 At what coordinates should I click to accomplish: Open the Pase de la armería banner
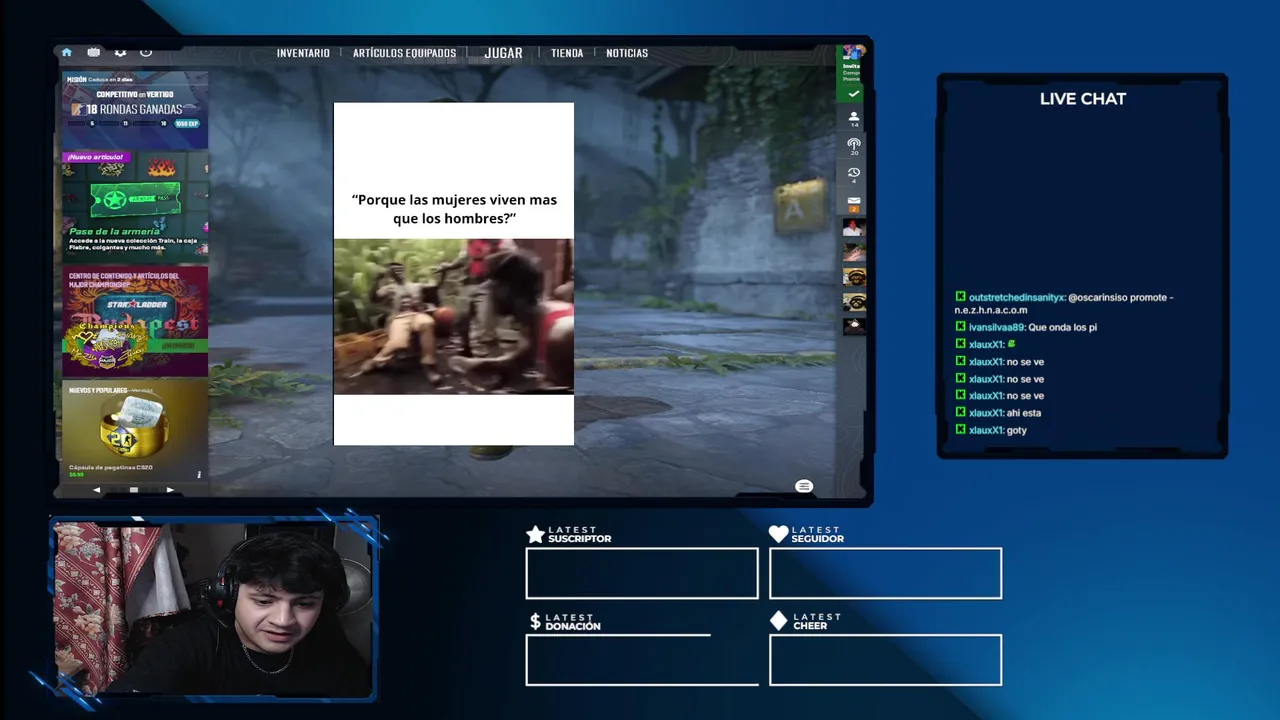pyautogui.click(x=135, y=207)
